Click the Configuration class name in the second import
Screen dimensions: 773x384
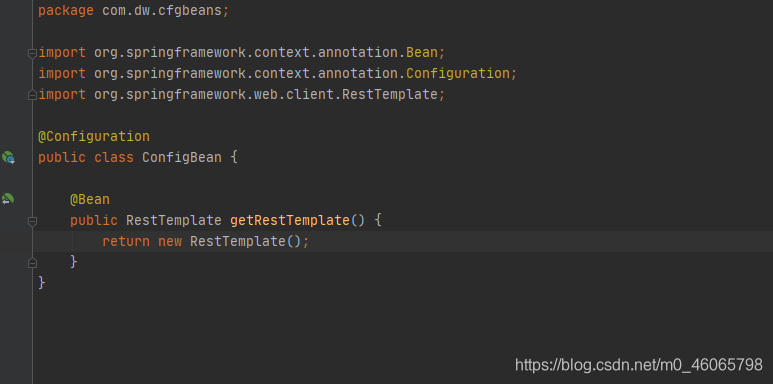pyautogui.click(x=458, y=73)
